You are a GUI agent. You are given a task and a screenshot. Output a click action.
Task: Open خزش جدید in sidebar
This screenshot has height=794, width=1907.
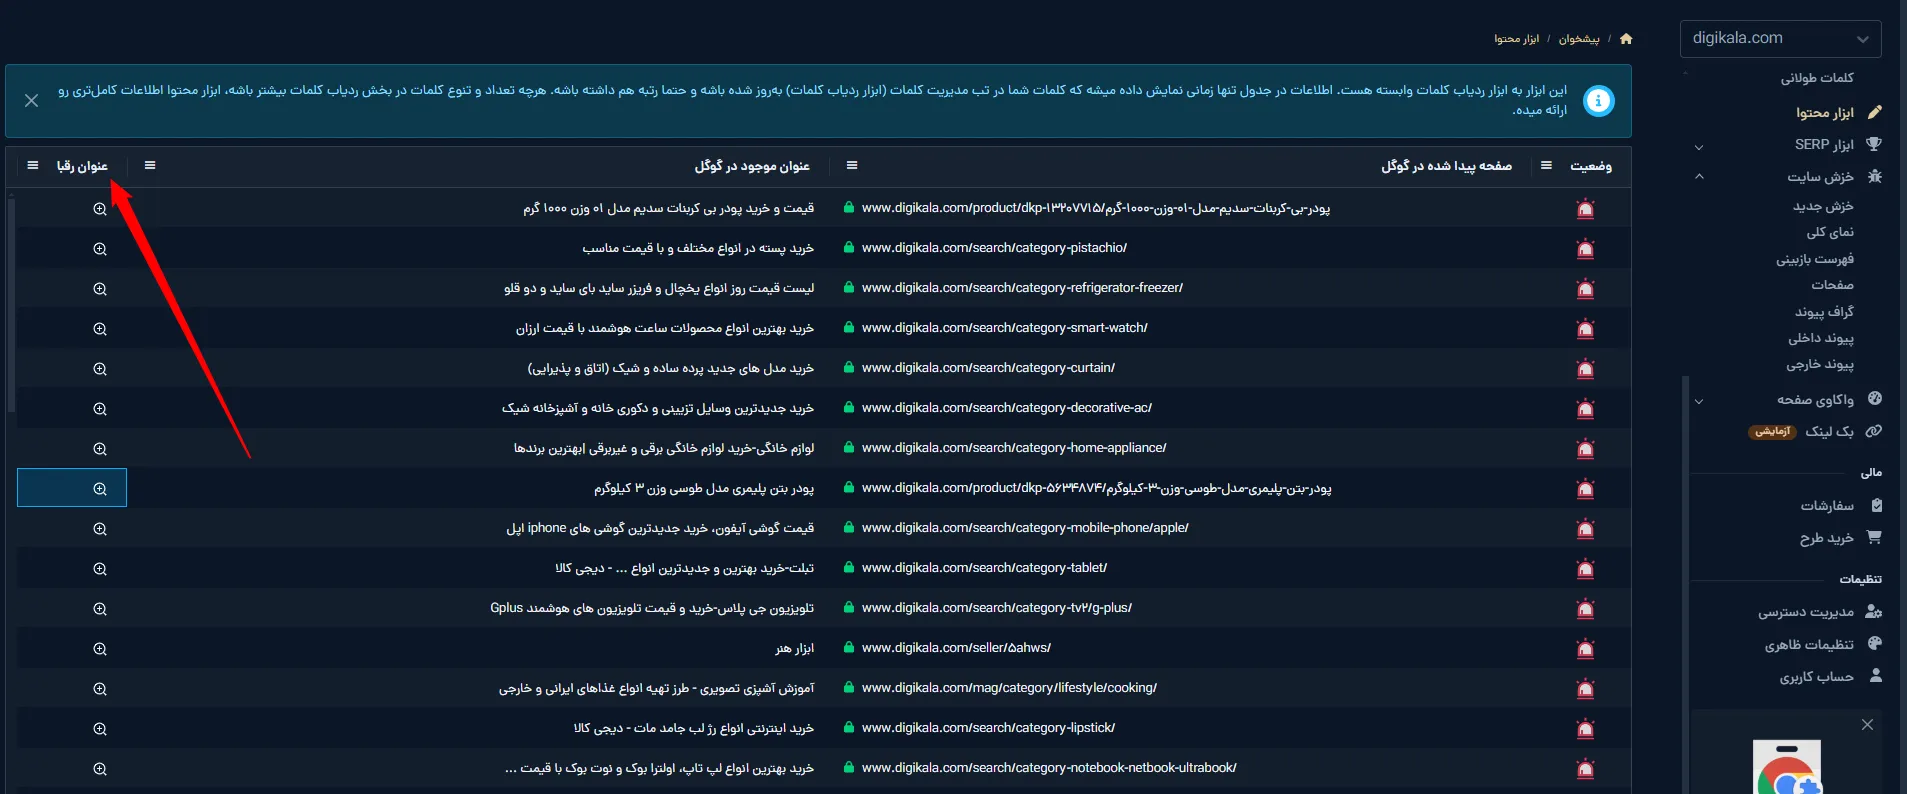click(1822, 206)
